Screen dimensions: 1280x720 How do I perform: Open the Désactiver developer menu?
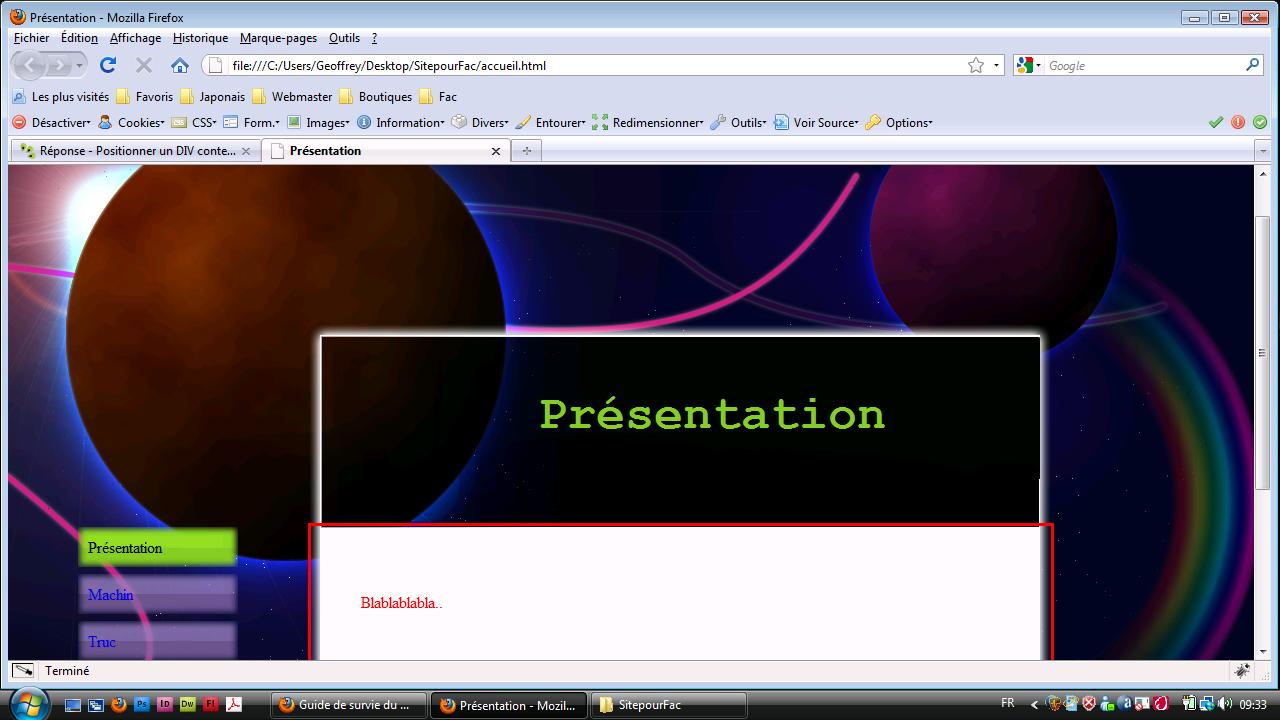(x=51, y=123)
